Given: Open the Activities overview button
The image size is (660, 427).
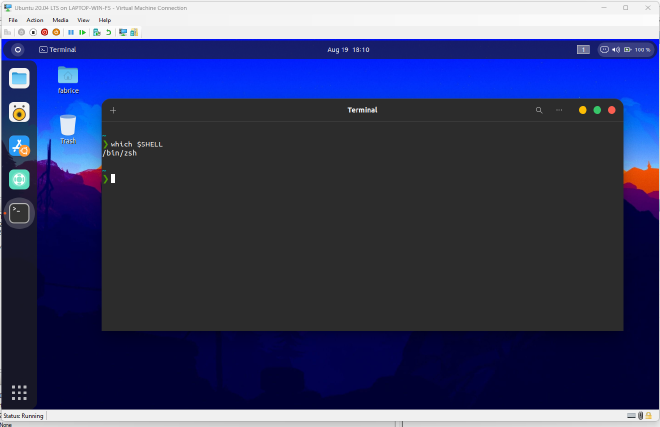Looking at the screenshot, I should pos(17,49).
